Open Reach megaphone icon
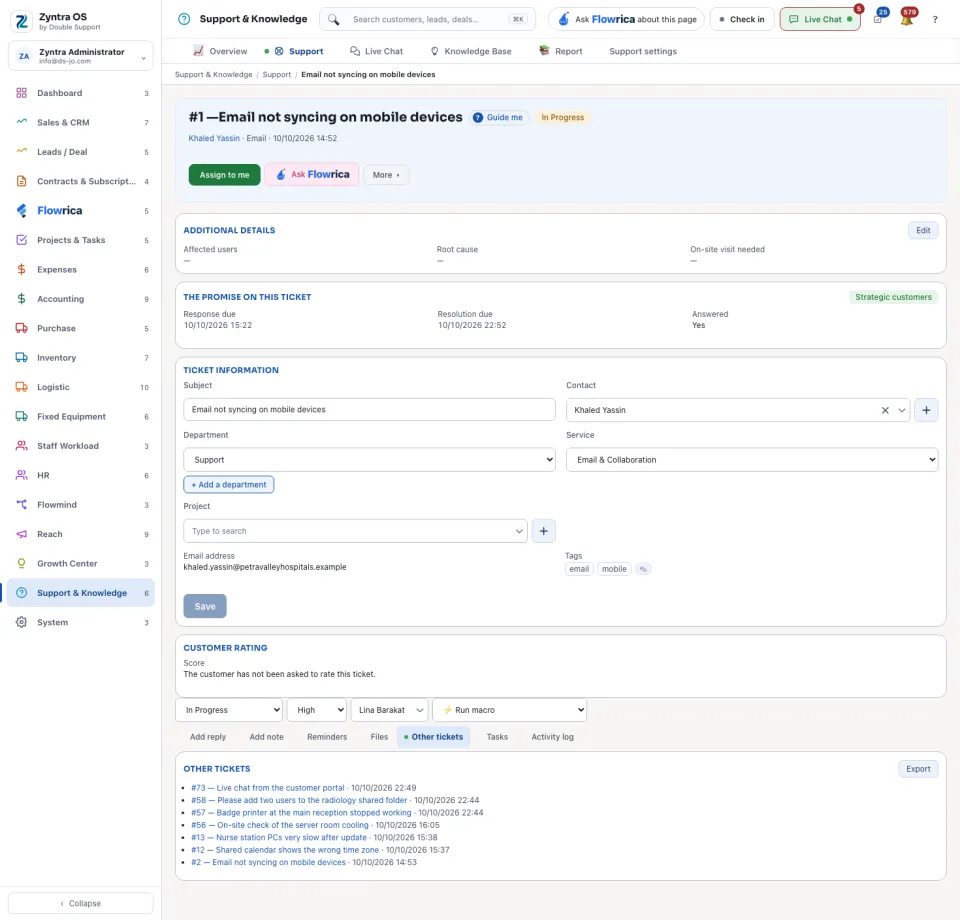 pyautogui.click(x=21, y=534)
